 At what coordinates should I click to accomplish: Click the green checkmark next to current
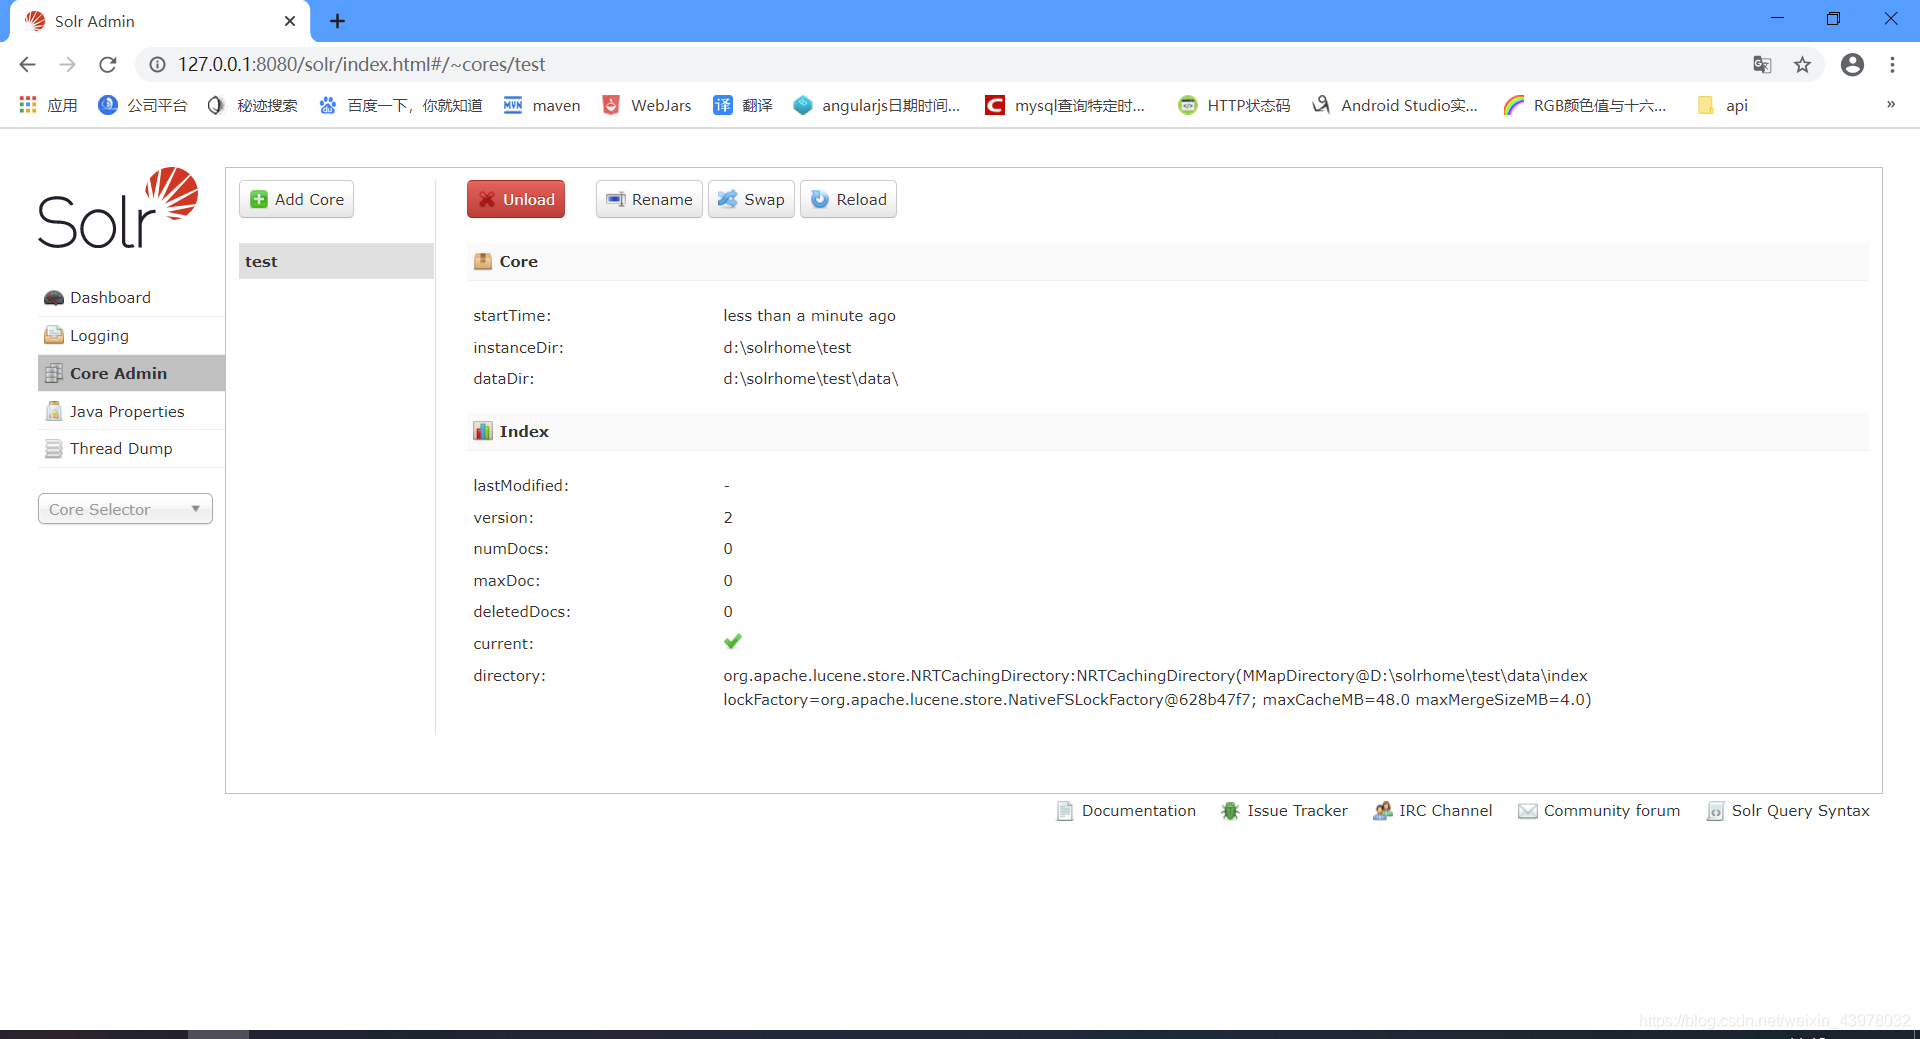(x=733, y=641)
